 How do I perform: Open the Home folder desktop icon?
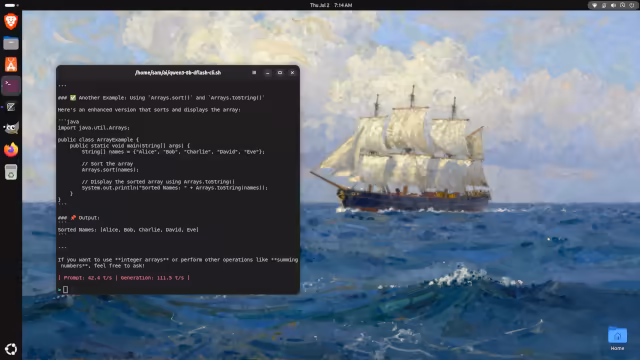click(617, 338)
